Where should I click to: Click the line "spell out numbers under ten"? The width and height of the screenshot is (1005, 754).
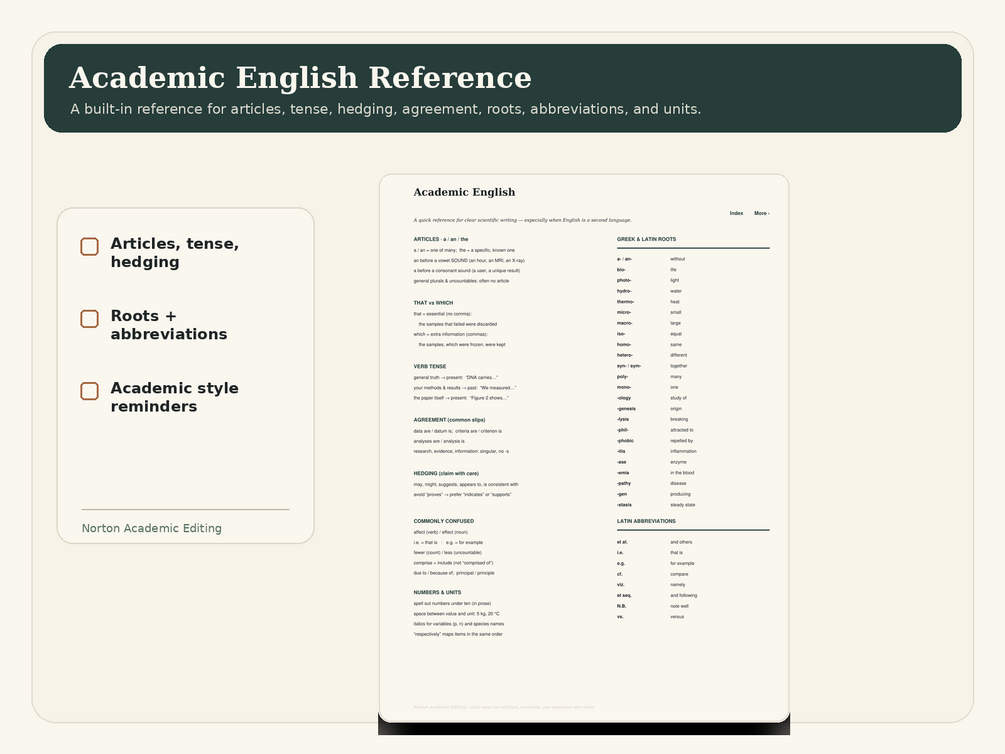453,603
